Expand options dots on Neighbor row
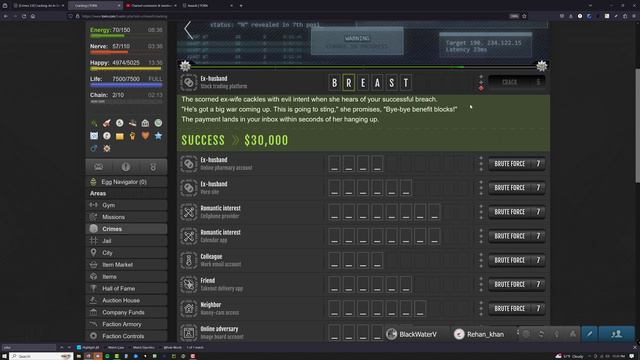640x360 pixels. pyautogui.click(x=481, y=308)
